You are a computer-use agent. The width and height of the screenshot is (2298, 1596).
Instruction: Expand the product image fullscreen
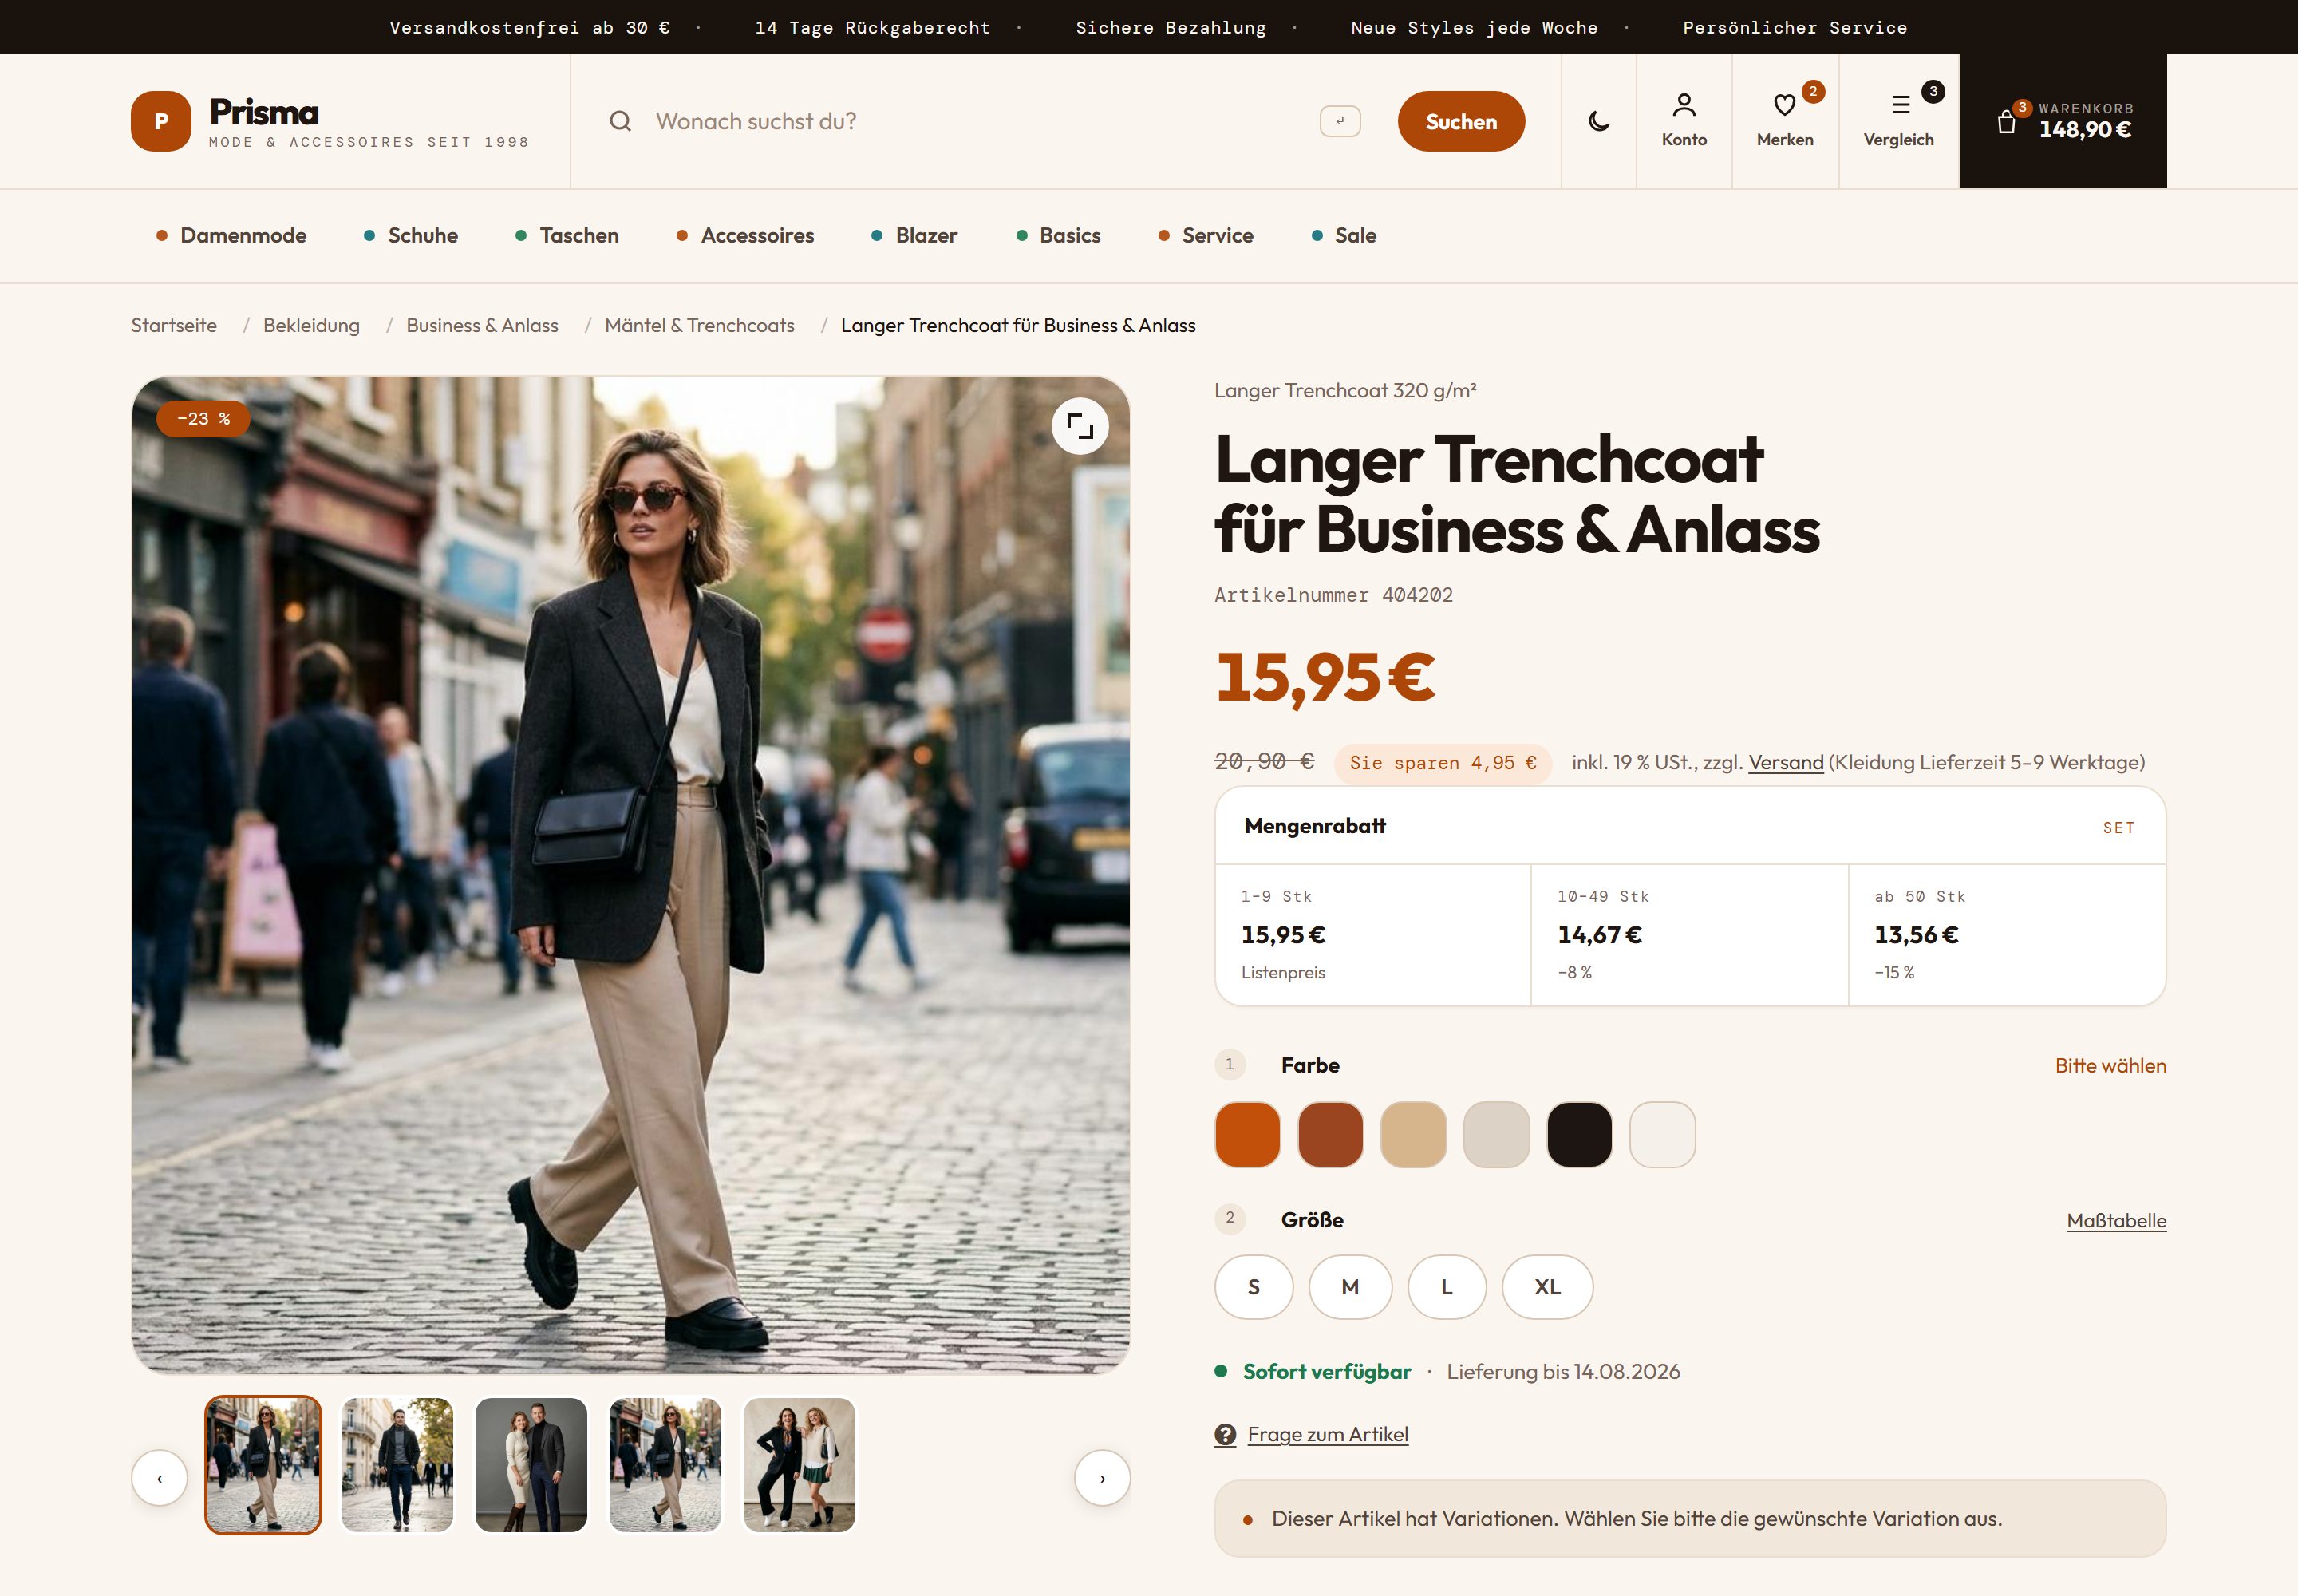tap(1080, 426)
